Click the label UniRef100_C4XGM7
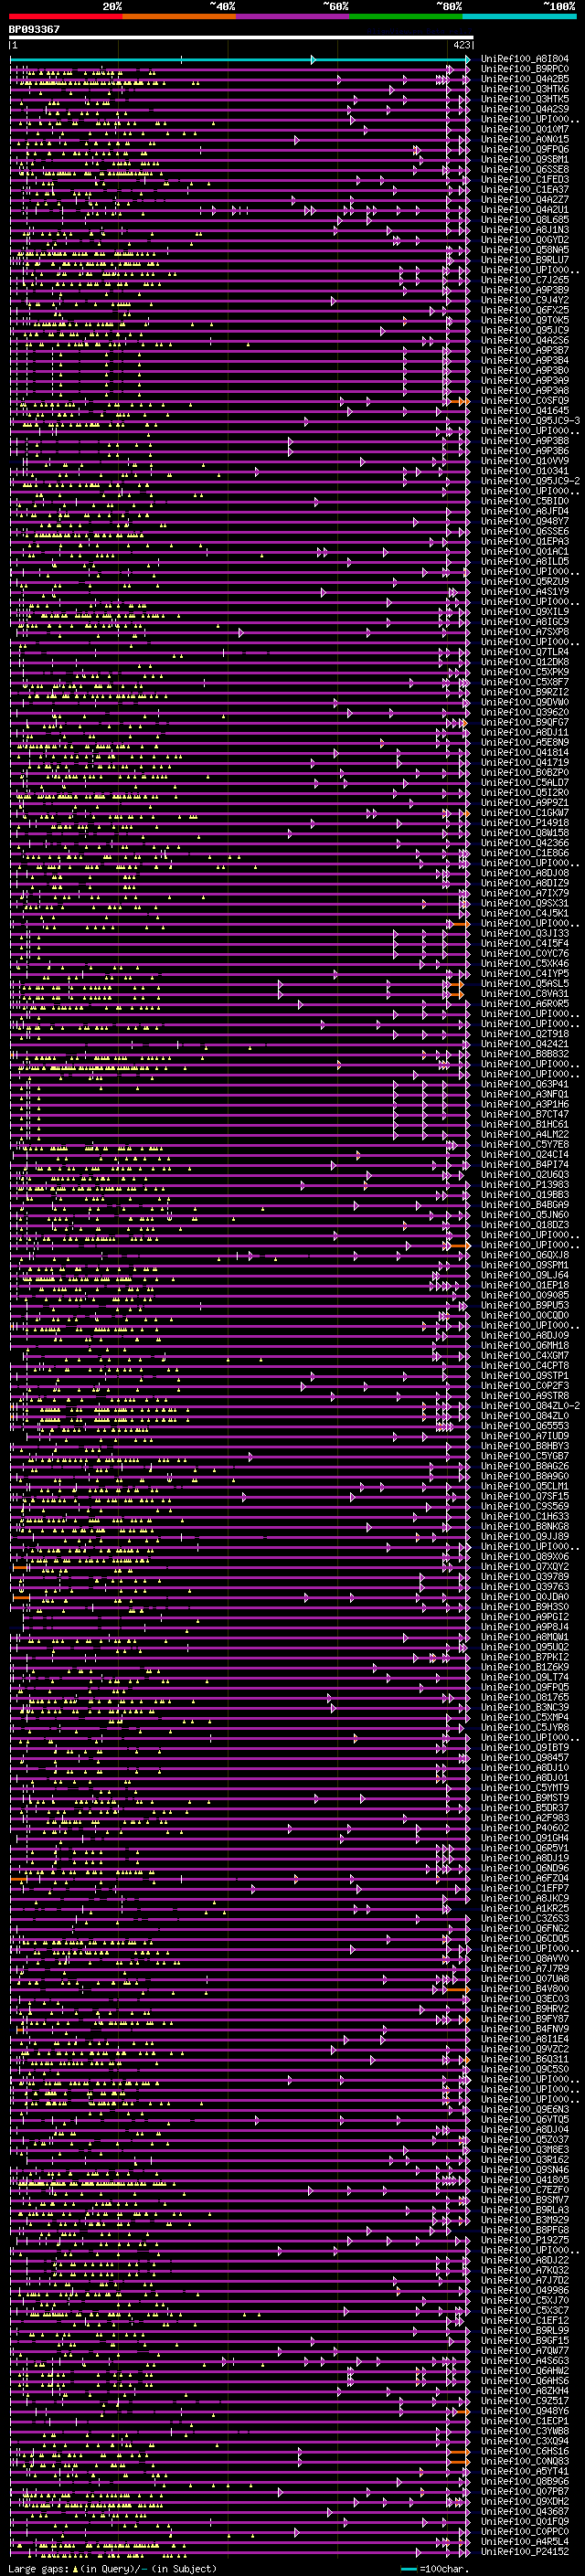This screenshot has width=585, height=2576. [x=524, y=1356]
